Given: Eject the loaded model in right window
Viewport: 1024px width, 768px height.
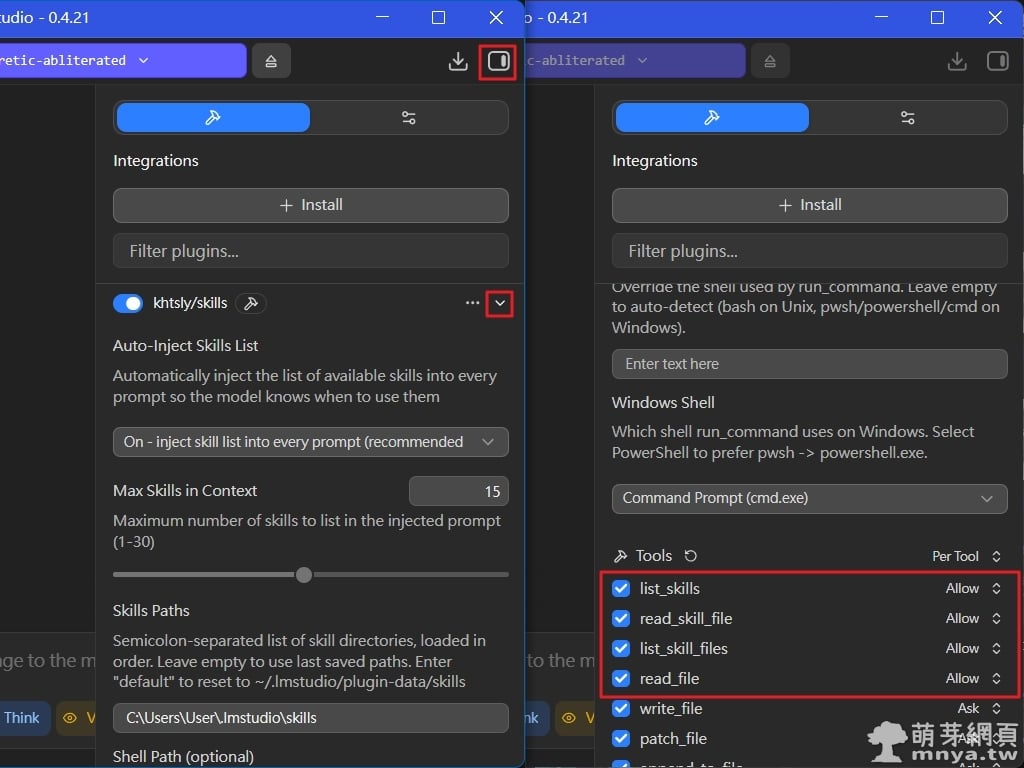Looking at the screenshot, I should tap(770, 61).
